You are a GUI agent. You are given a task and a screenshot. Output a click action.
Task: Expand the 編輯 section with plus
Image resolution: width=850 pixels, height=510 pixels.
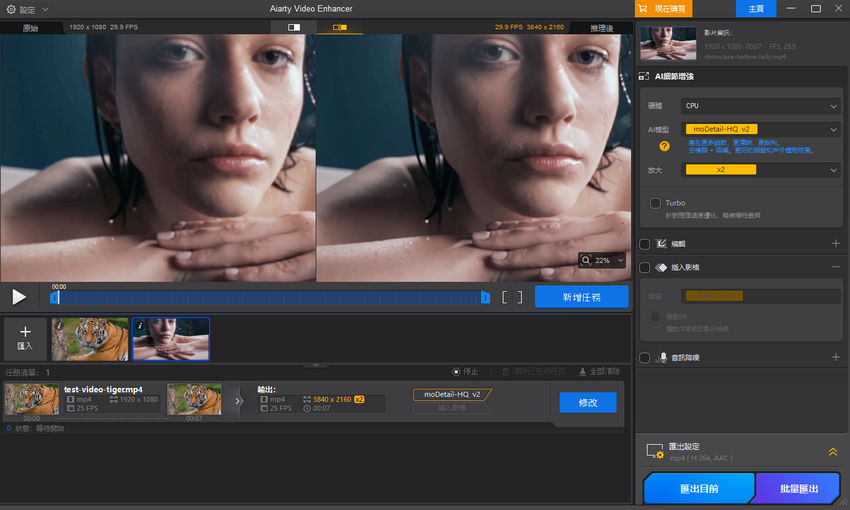click(835, 244)
